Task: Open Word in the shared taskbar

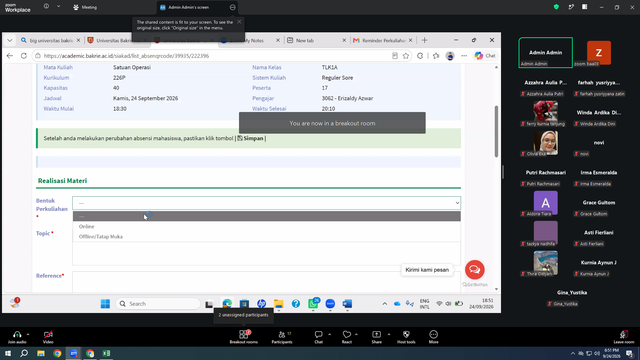Action: [347, 304]
